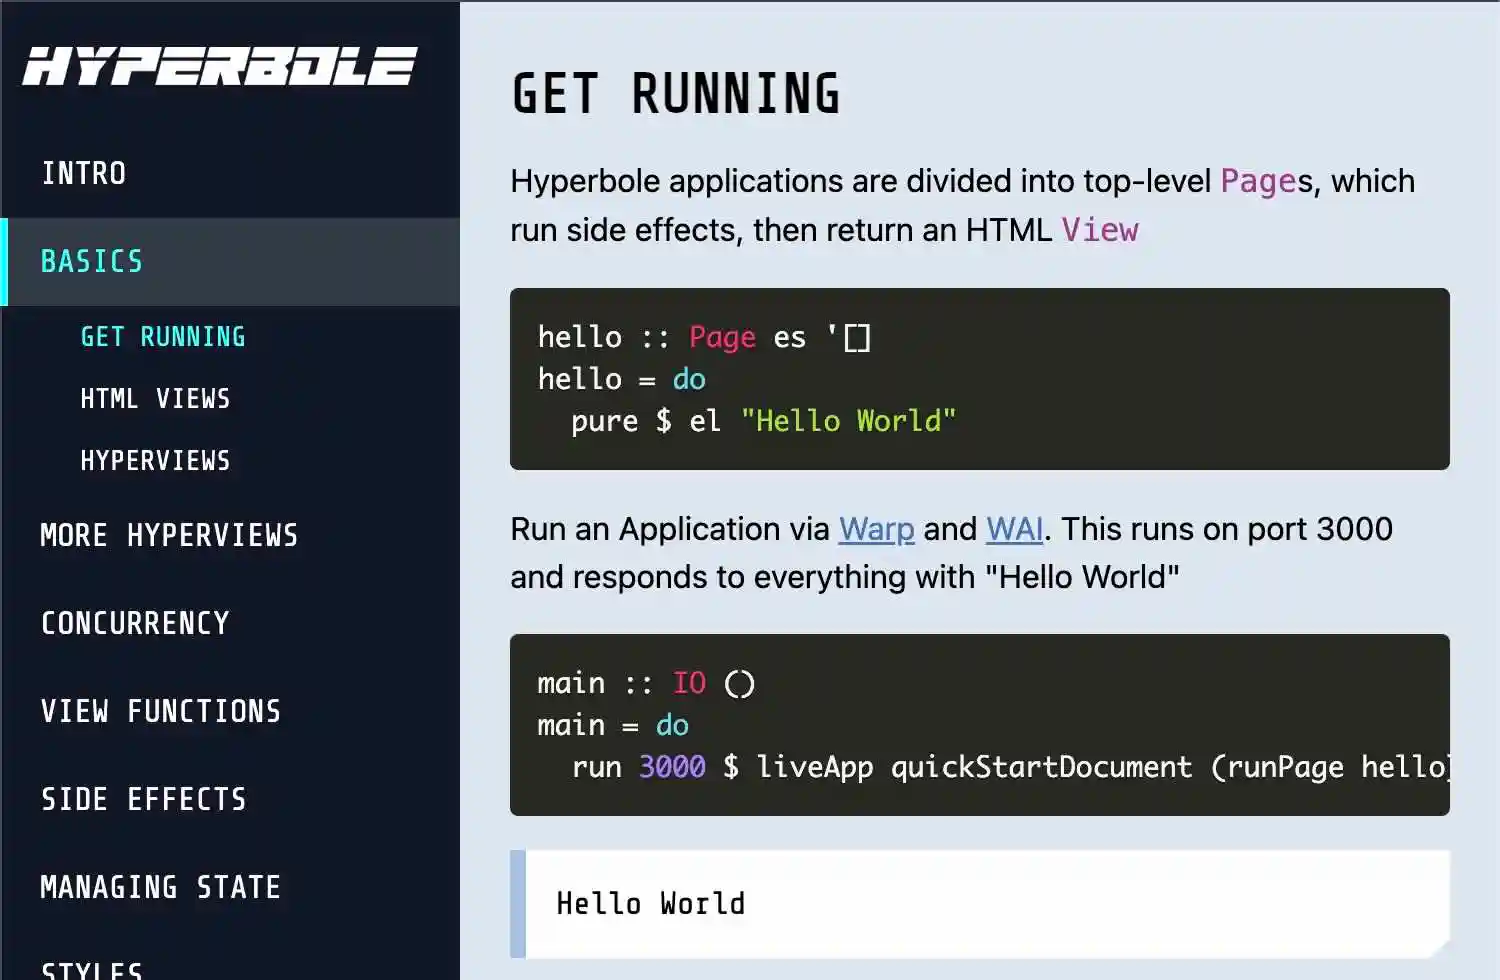This screenshot has width=1500, height=980.
Task: Expand the MORE HYPERVIEWS section
Action: coord(168,535)
